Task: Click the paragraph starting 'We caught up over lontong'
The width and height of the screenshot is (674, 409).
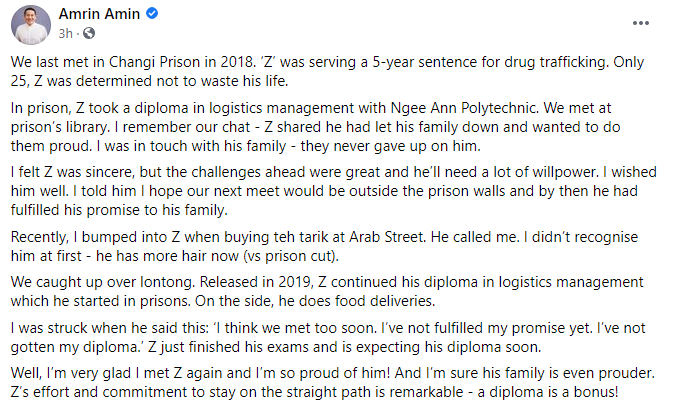Action: point(330,302)
